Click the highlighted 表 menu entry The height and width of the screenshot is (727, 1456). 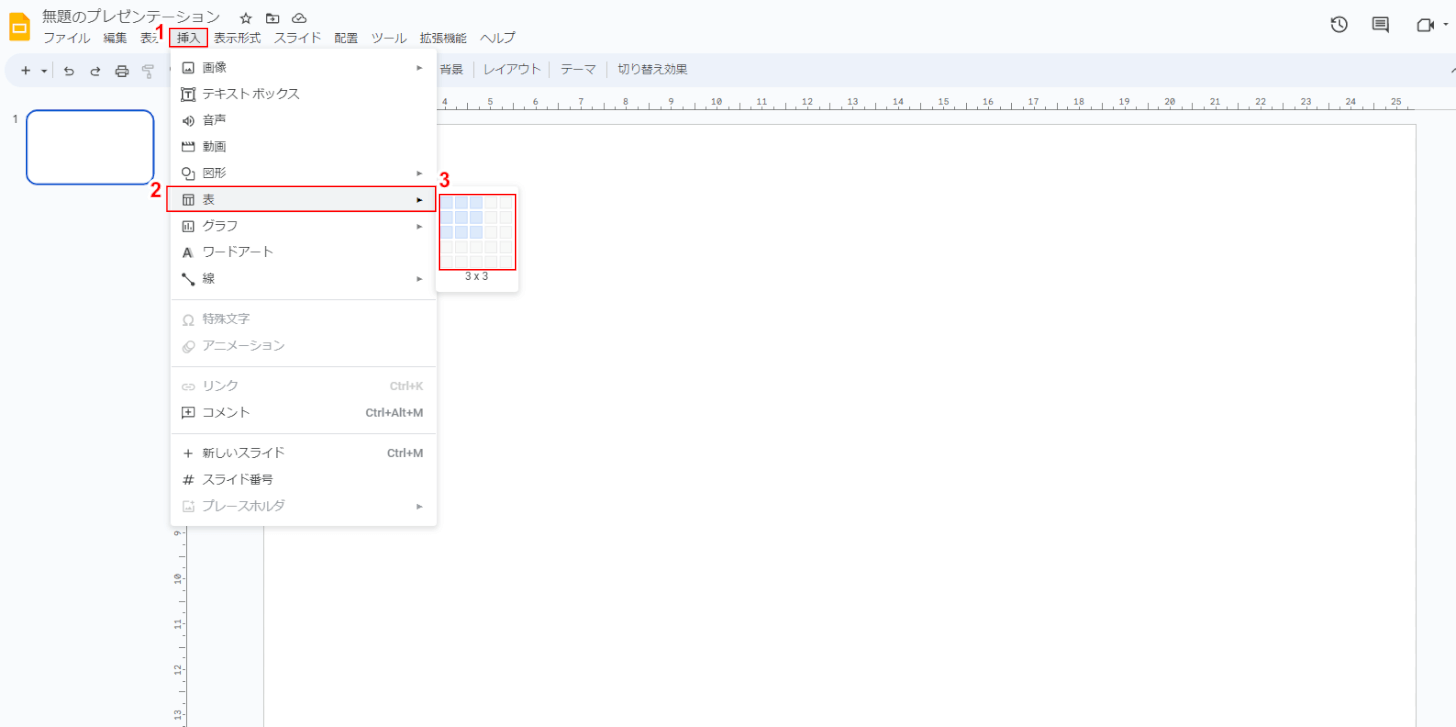point(301,199)
